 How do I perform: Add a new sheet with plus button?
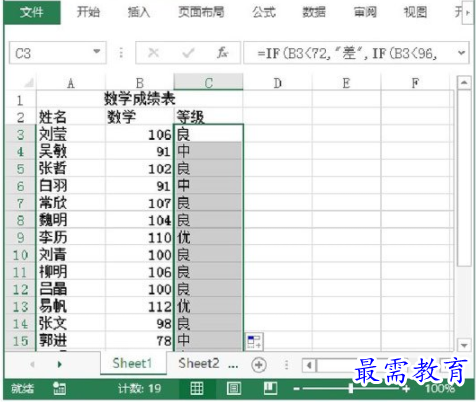[x=259, y=365]
